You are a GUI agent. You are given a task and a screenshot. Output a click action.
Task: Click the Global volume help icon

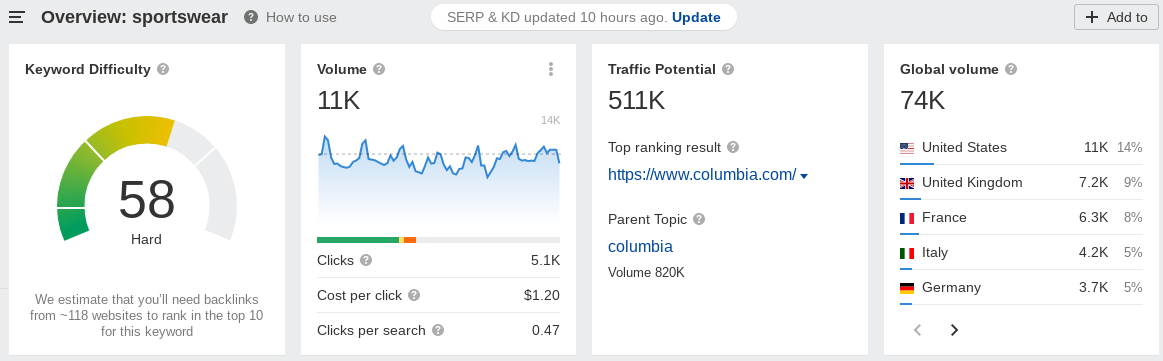[x=1011, y=69]
